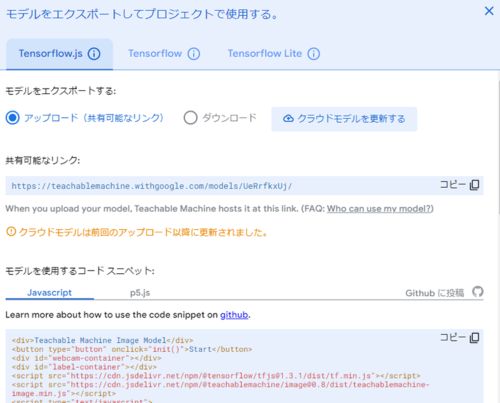Screen dimensions: 500x403
Task: Click the モデルをエクスポートする: heading
Action: (61, 91)
